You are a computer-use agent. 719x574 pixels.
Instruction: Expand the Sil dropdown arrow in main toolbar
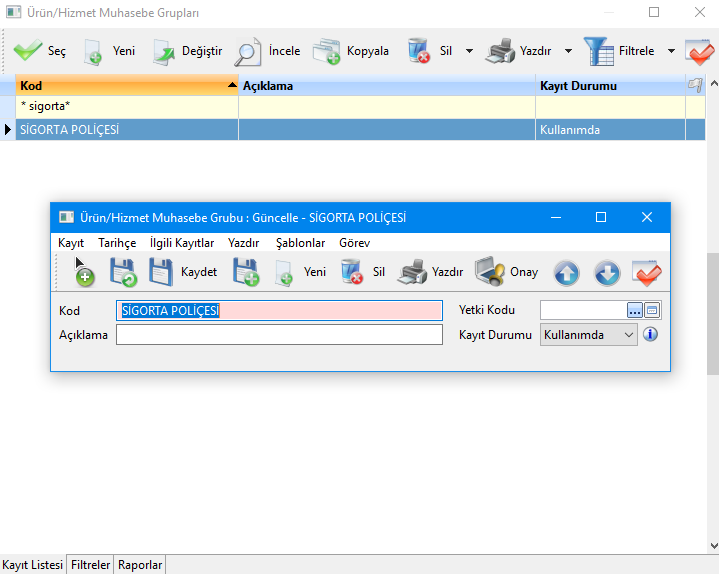pos(469,51)
